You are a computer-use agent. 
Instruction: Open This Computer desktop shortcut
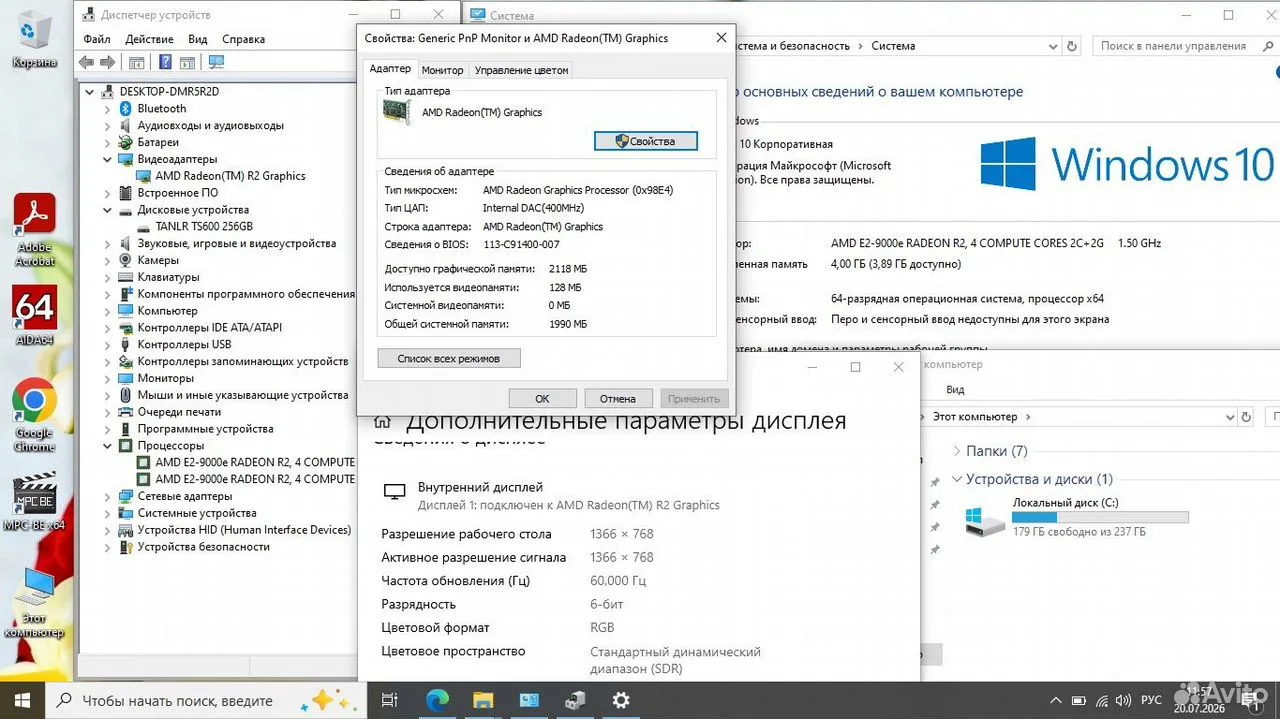point(34,603)
